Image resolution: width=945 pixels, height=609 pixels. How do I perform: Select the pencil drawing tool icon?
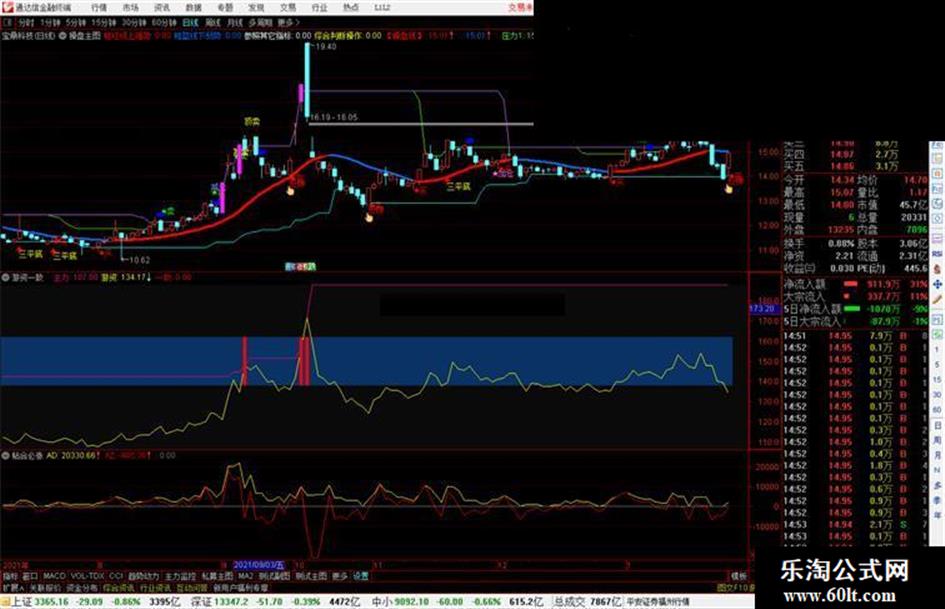coord(937,300)
